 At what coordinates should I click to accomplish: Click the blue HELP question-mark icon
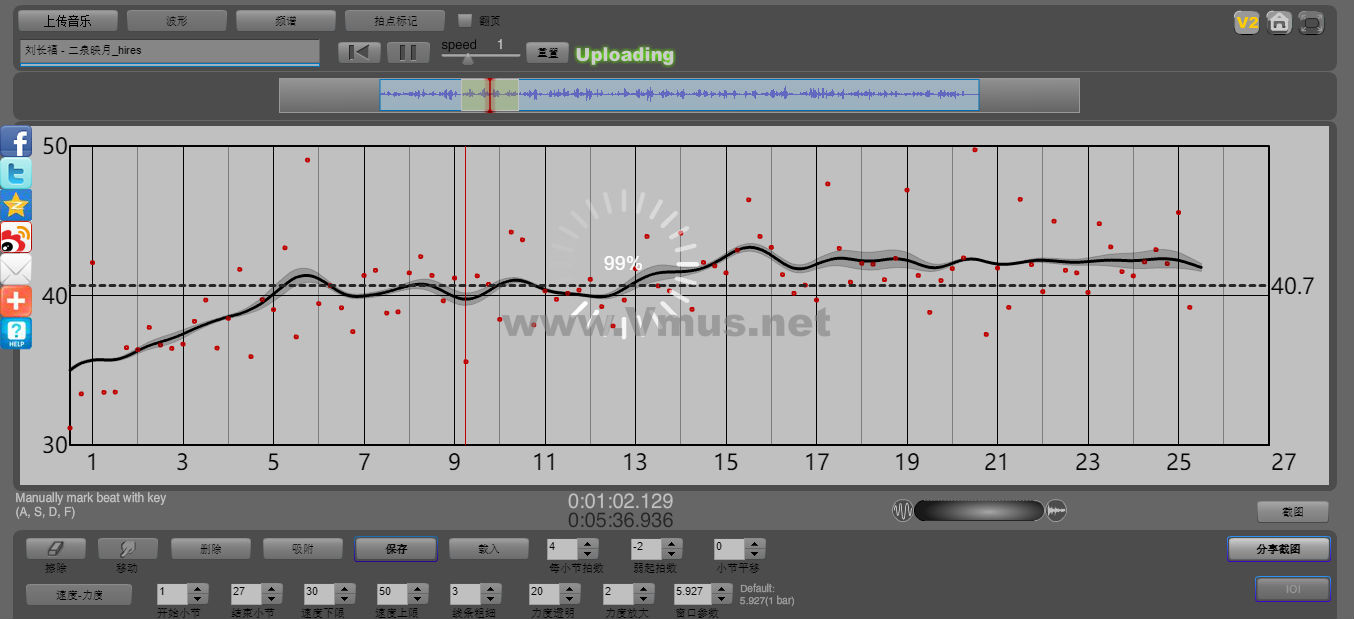pyautogui.click(x=16, y=333)
